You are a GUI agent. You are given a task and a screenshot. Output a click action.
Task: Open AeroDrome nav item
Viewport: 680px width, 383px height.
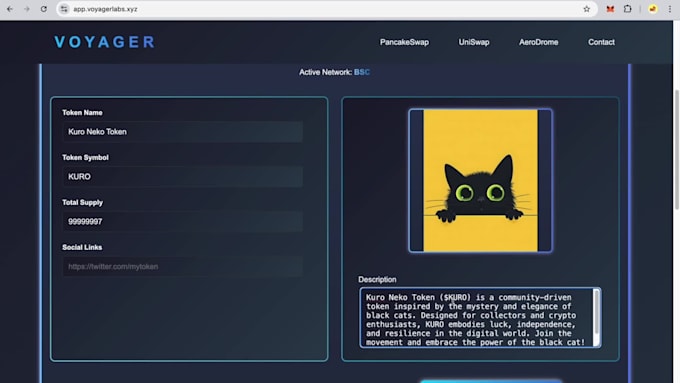point(539,42)
